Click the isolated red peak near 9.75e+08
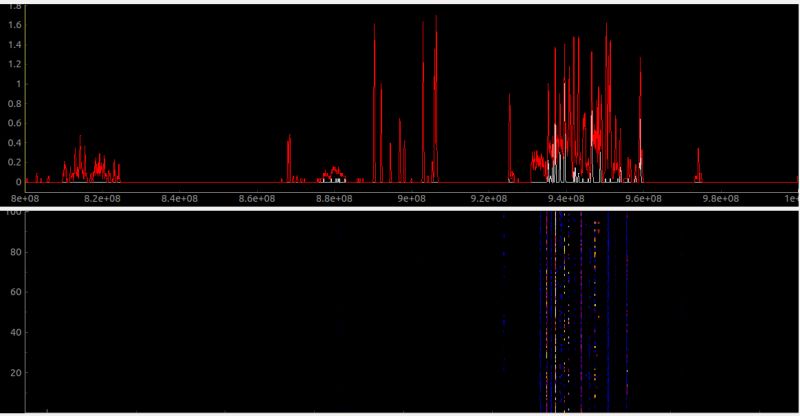Screen dimensions: 800x416 698,165
